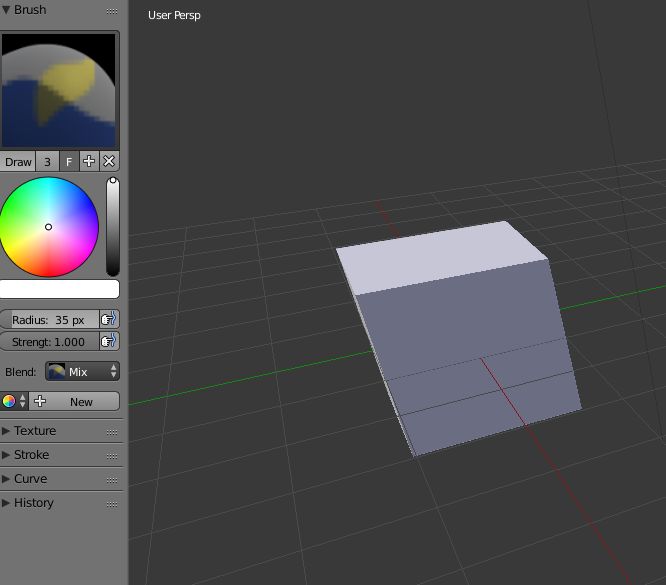Viewport: 666px width, 585px height.
Task: Expand the History panel
Action: pyautogui.click(x=33, y=503)
